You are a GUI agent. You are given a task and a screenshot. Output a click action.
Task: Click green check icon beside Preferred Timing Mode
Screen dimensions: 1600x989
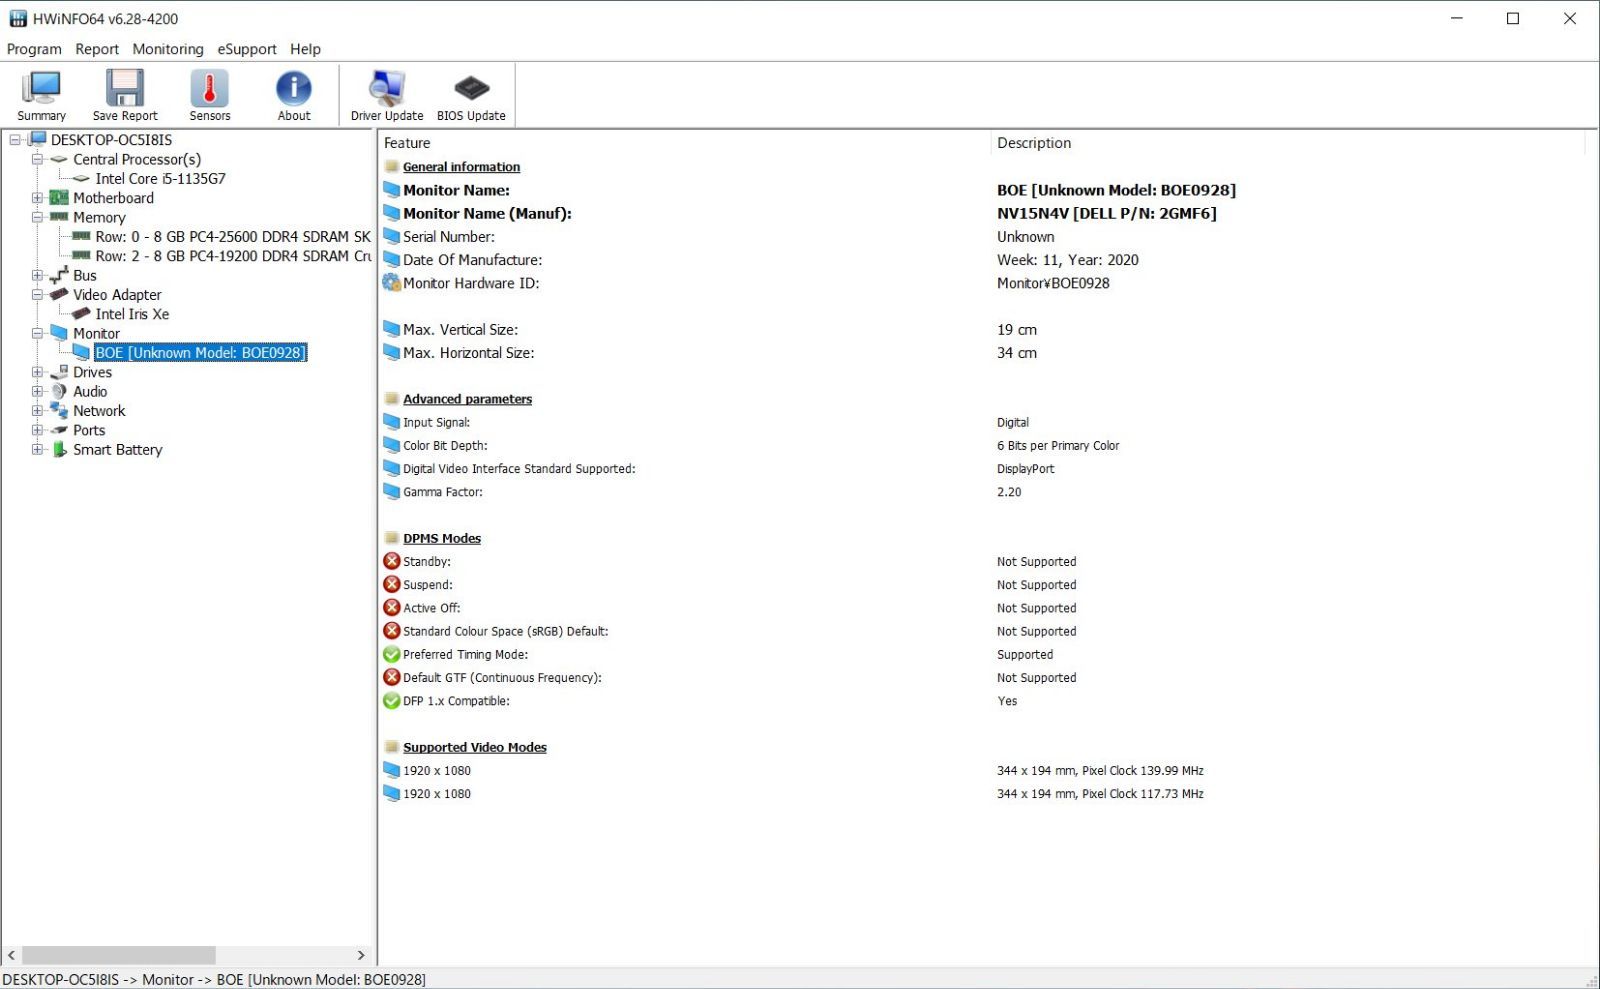pyautogui.click(x=392, y=654)
